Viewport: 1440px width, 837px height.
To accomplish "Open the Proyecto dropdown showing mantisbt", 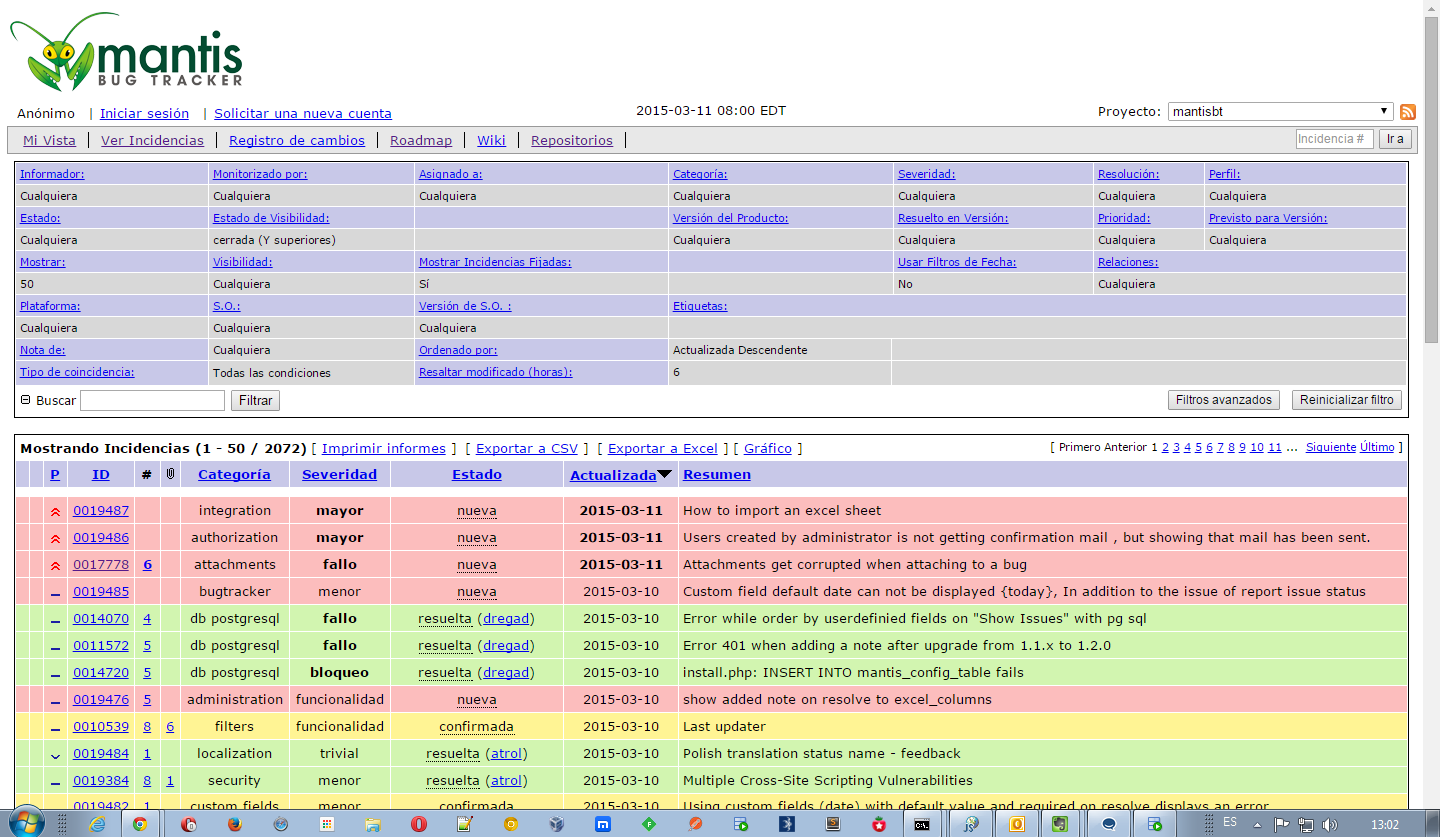I will pyautogui.click(x=1280, y=112).
